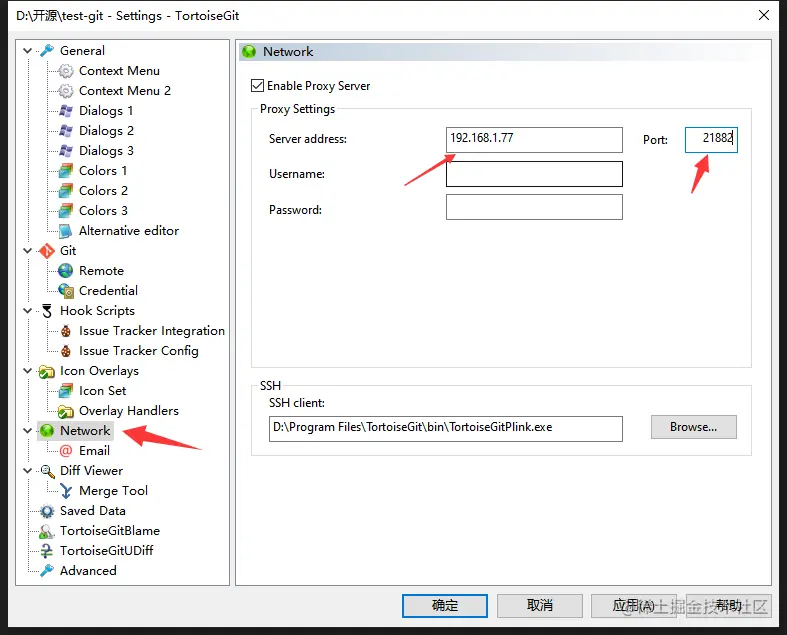Browse for SSH client executable
This screenshot has height=635, width=787.
pos(694,427)
